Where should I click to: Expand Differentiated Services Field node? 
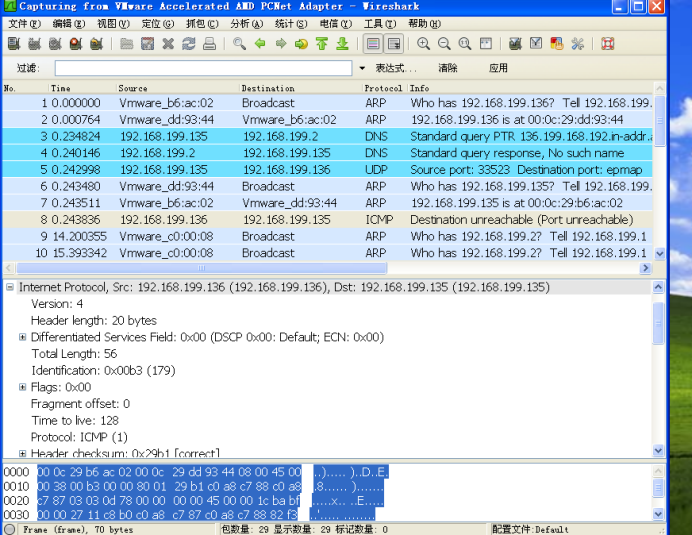click(x=22, y=337)
